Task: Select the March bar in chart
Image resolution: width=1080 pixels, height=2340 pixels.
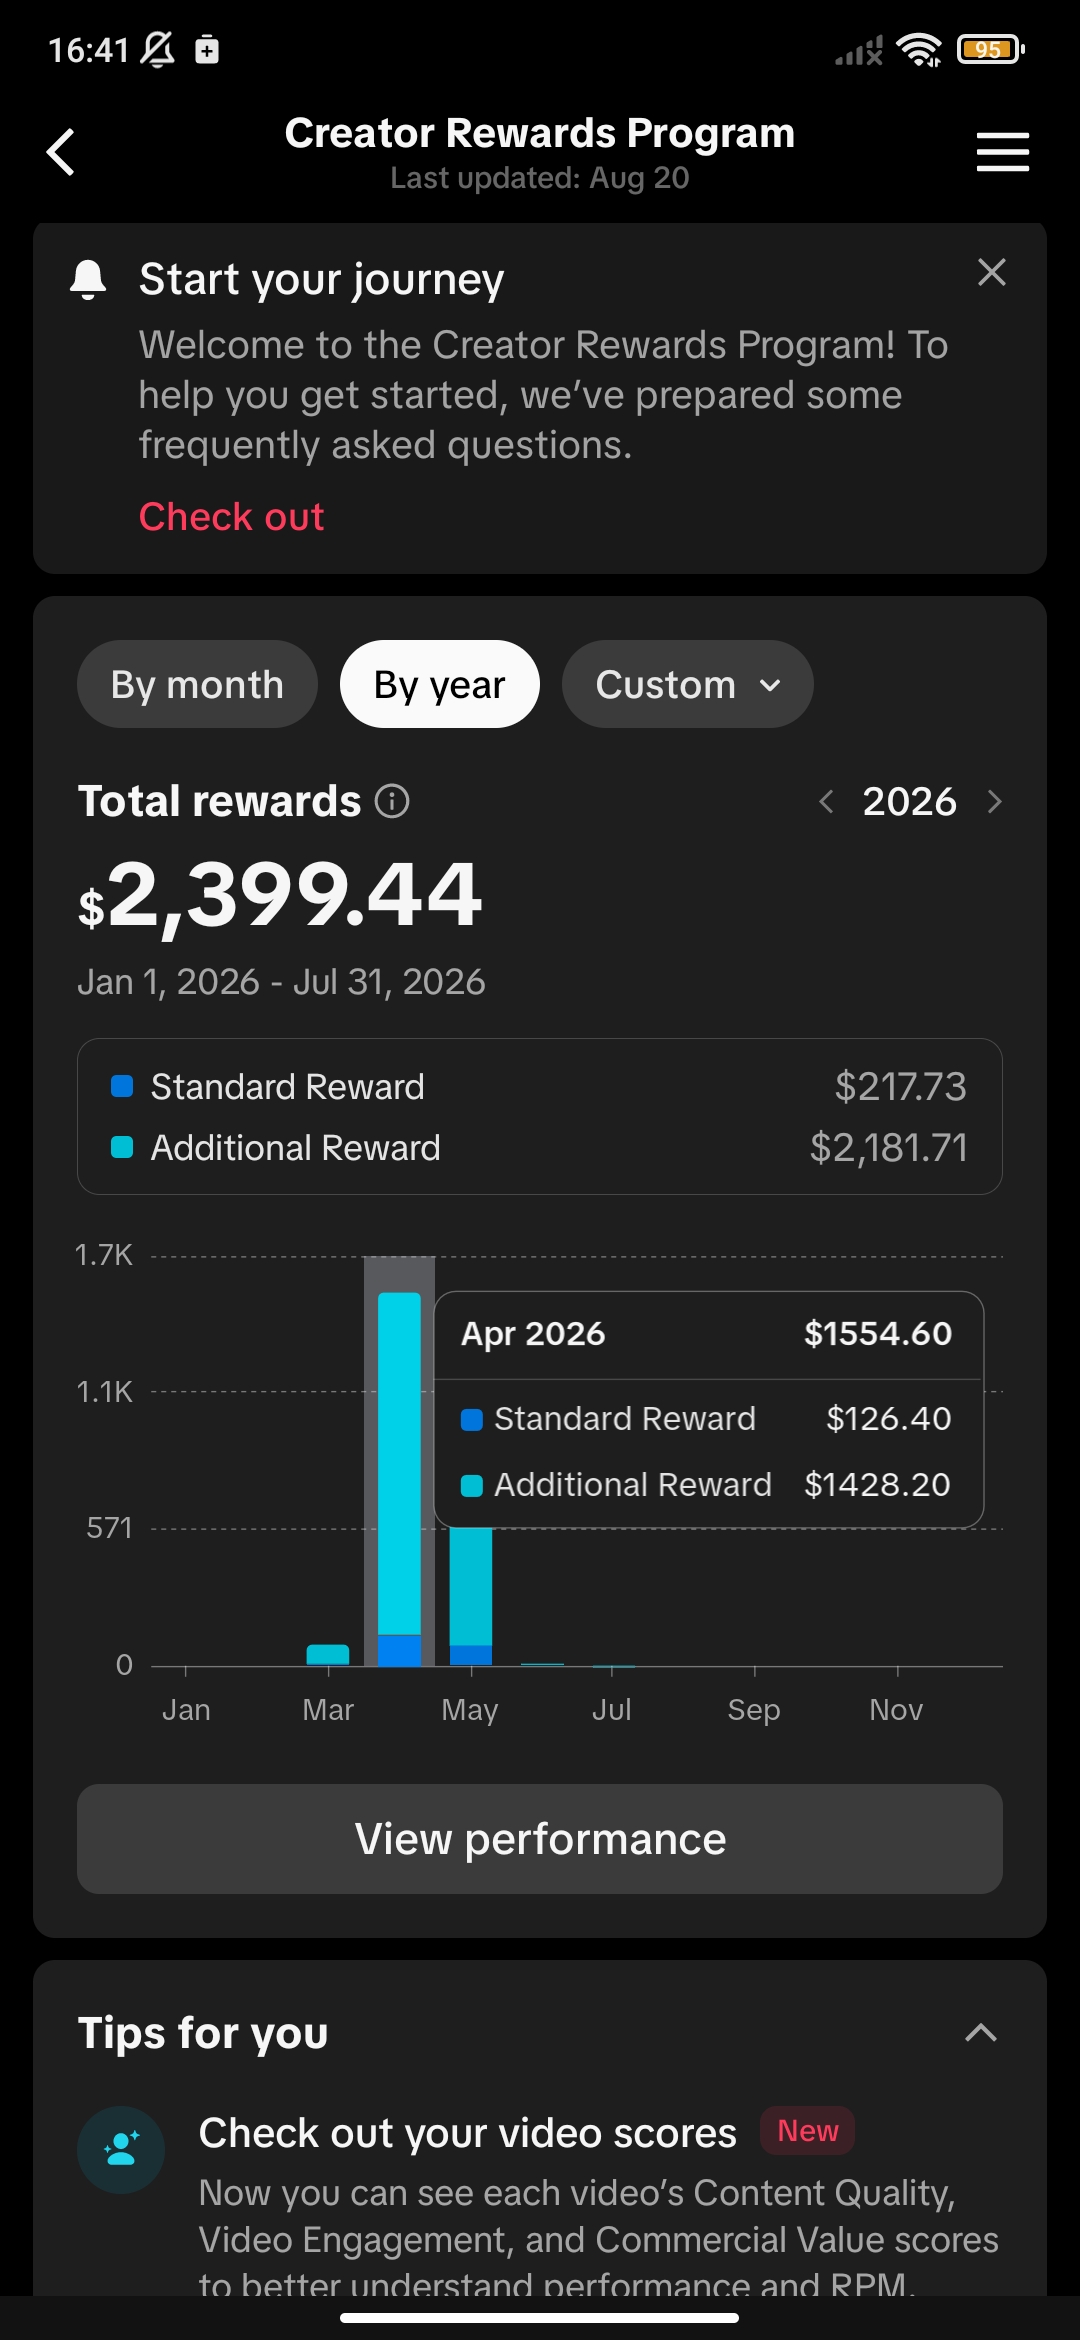Action: click(328, 1655)
